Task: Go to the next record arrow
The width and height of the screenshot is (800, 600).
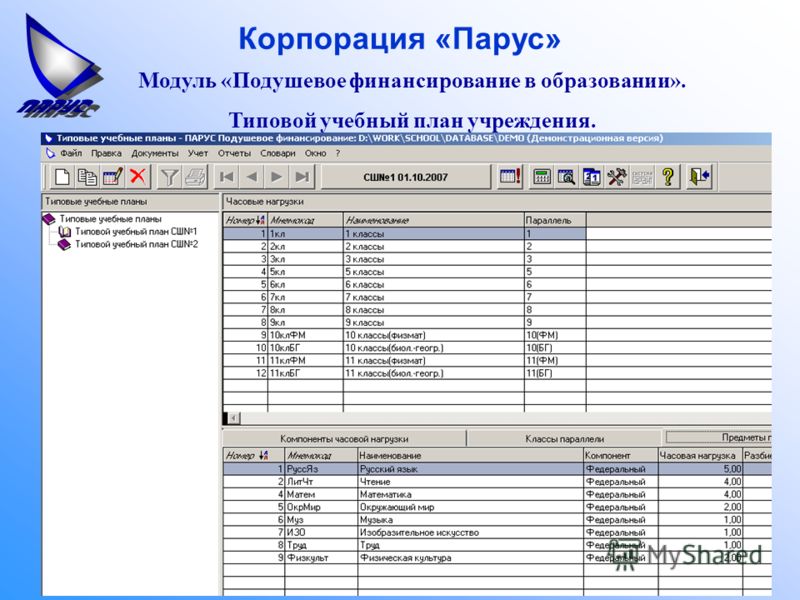Action: pyautogui.click(x=277, y=177)
